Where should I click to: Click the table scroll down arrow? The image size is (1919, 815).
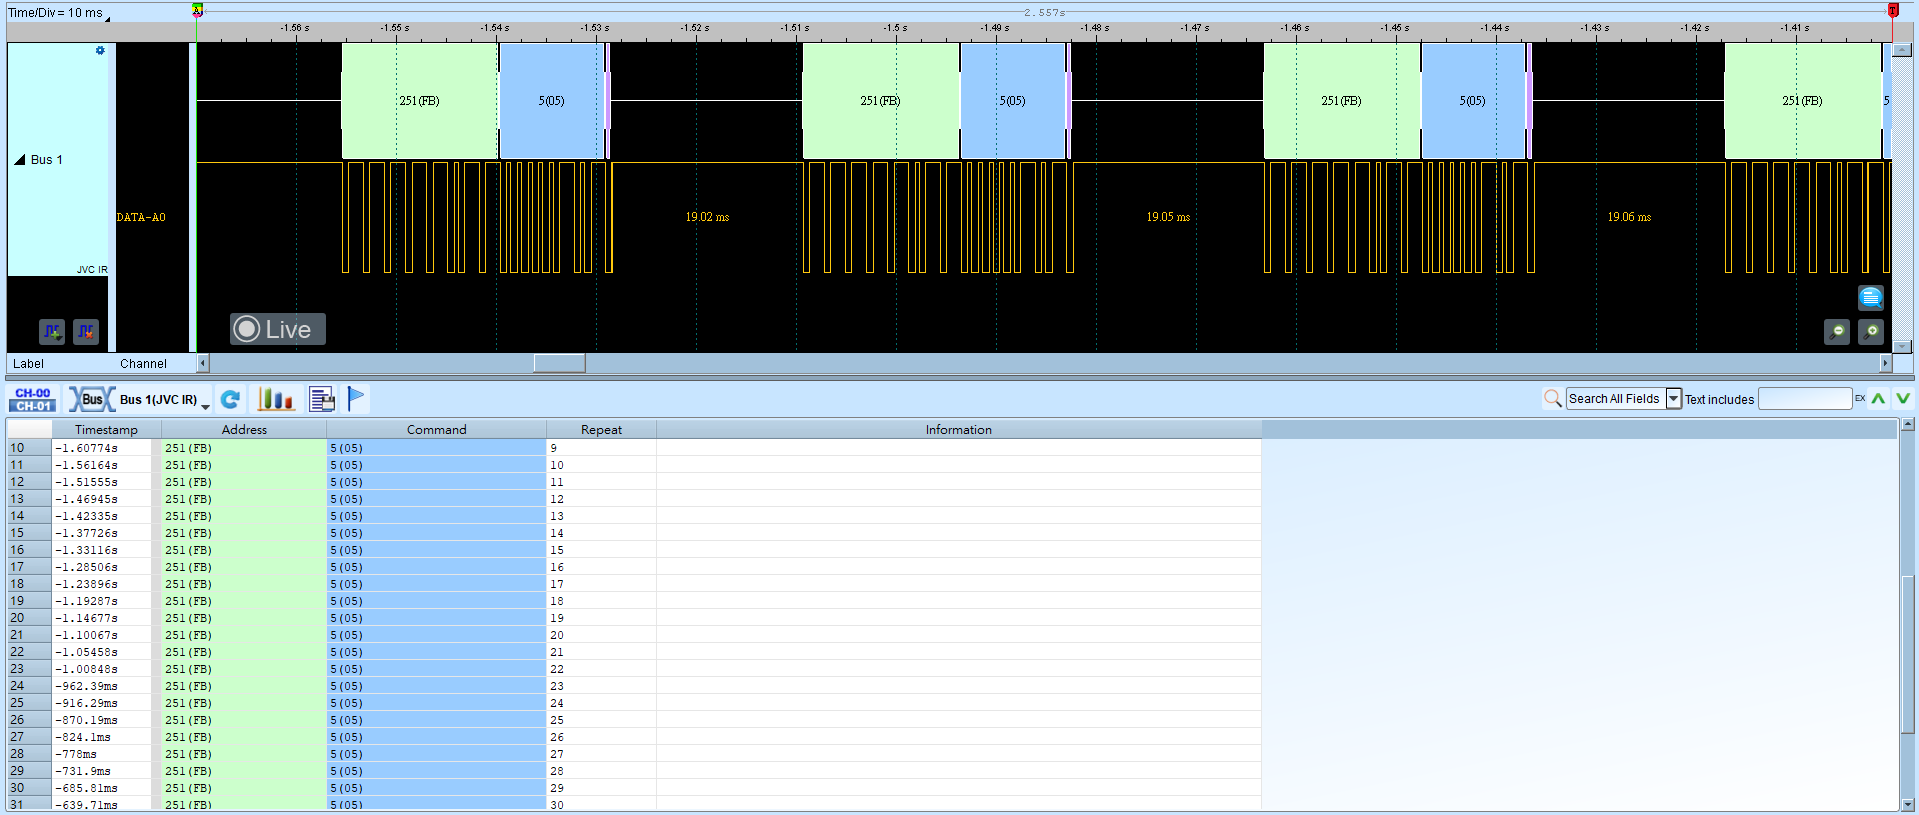coord(1907,804)
